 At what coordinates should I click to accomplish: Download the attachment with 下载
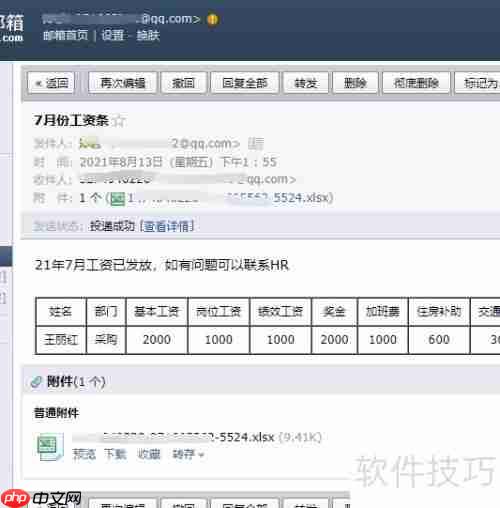[x=115, y=454]
